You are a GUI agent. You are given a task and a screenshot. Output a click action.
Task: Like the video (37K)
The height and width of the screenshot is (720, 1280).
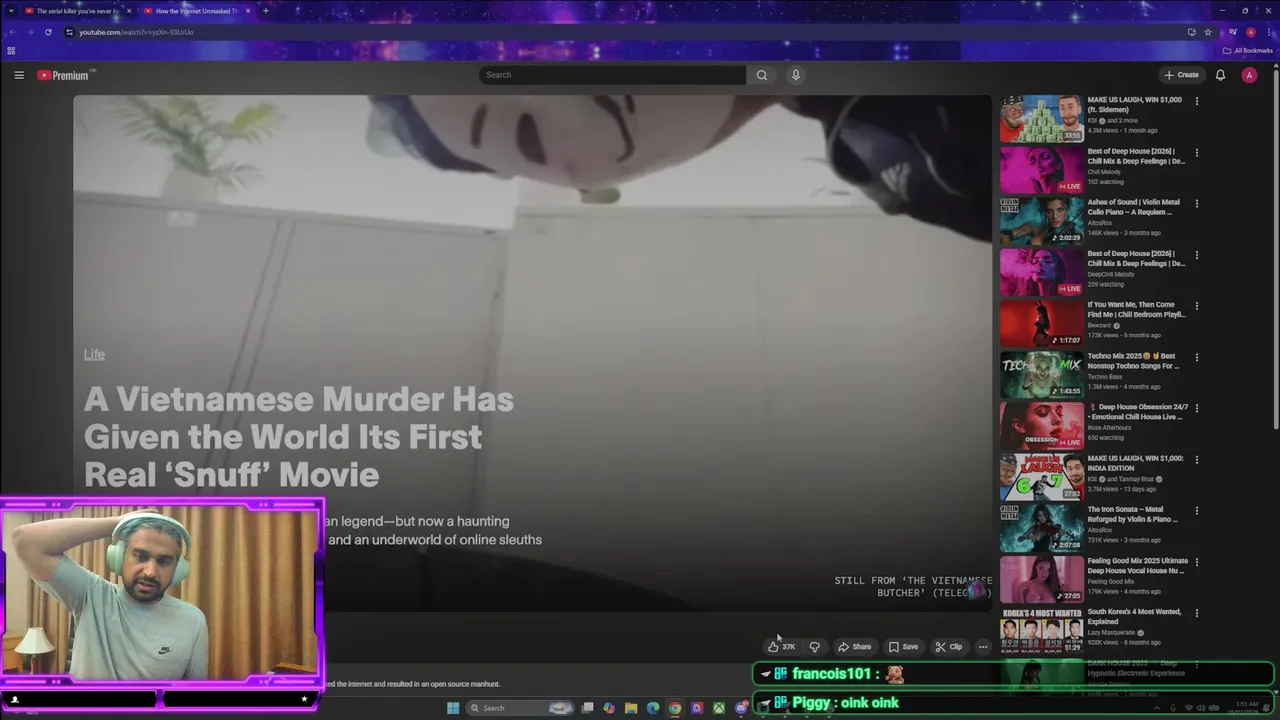click(781, 647)
